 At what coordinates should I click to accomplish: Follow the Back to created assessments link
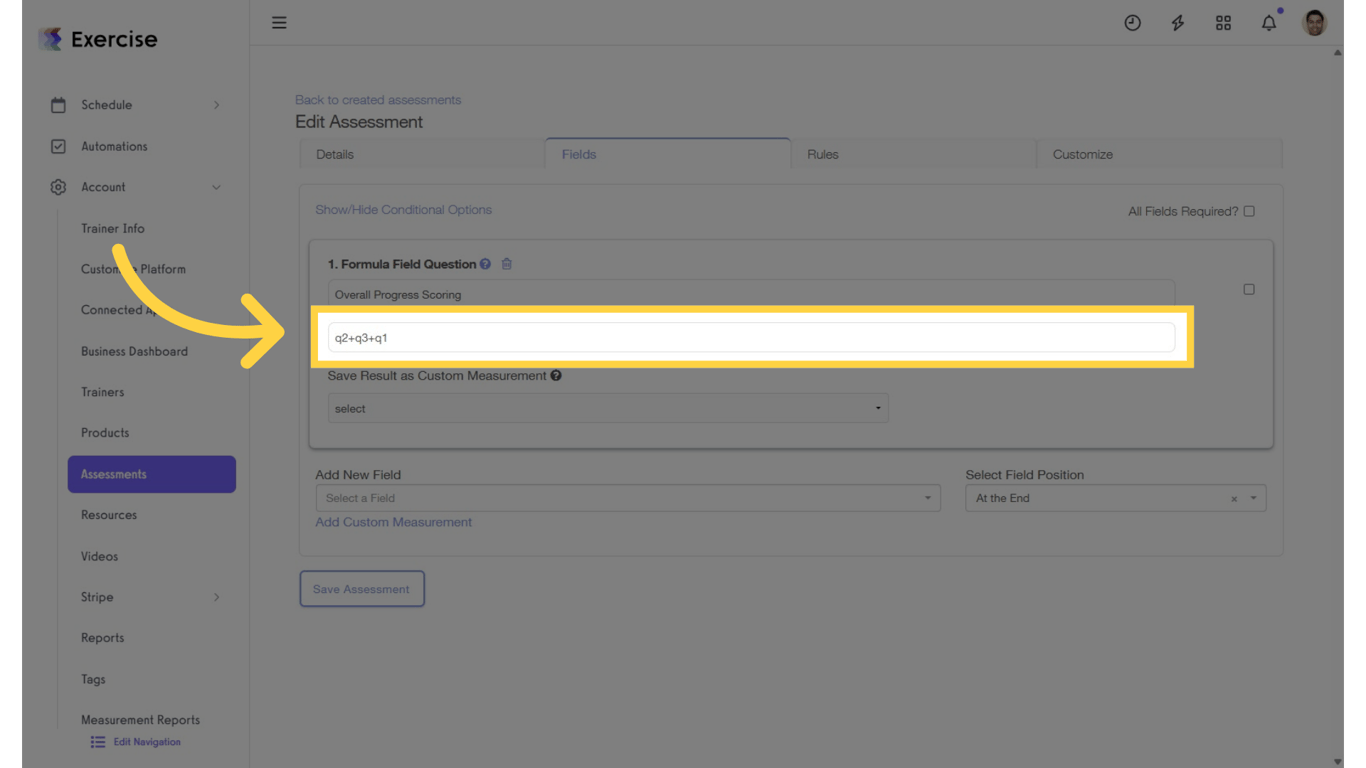[378, 100]
